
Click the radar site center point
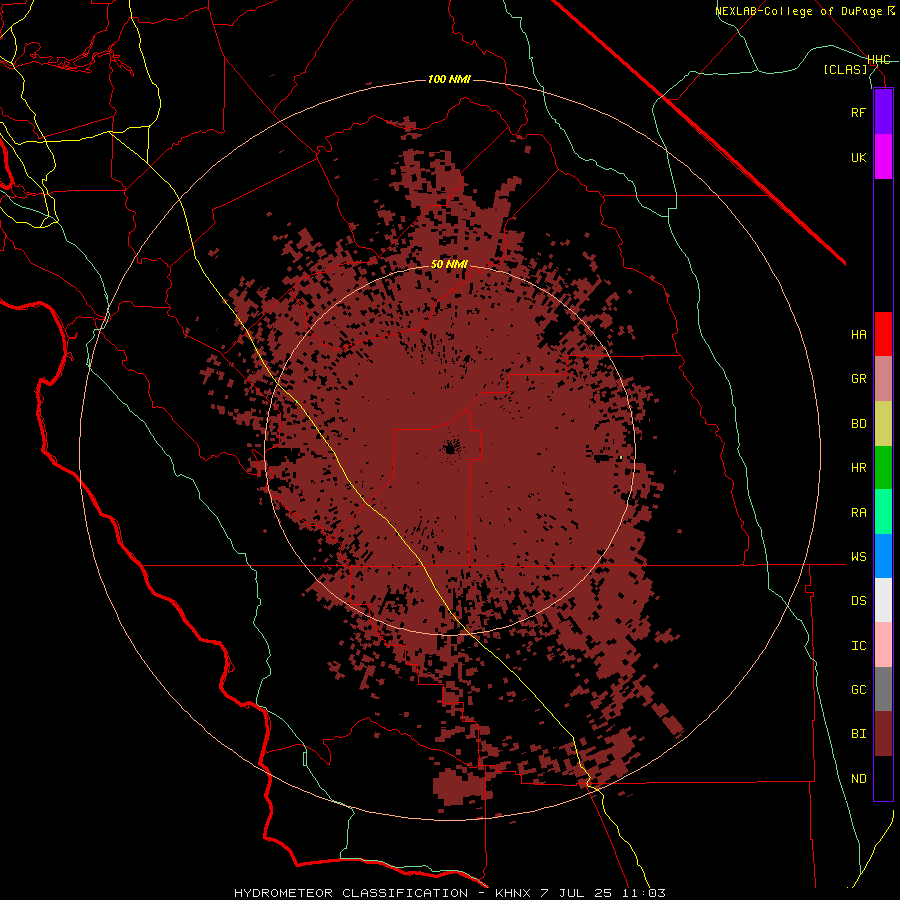(450, 448)
